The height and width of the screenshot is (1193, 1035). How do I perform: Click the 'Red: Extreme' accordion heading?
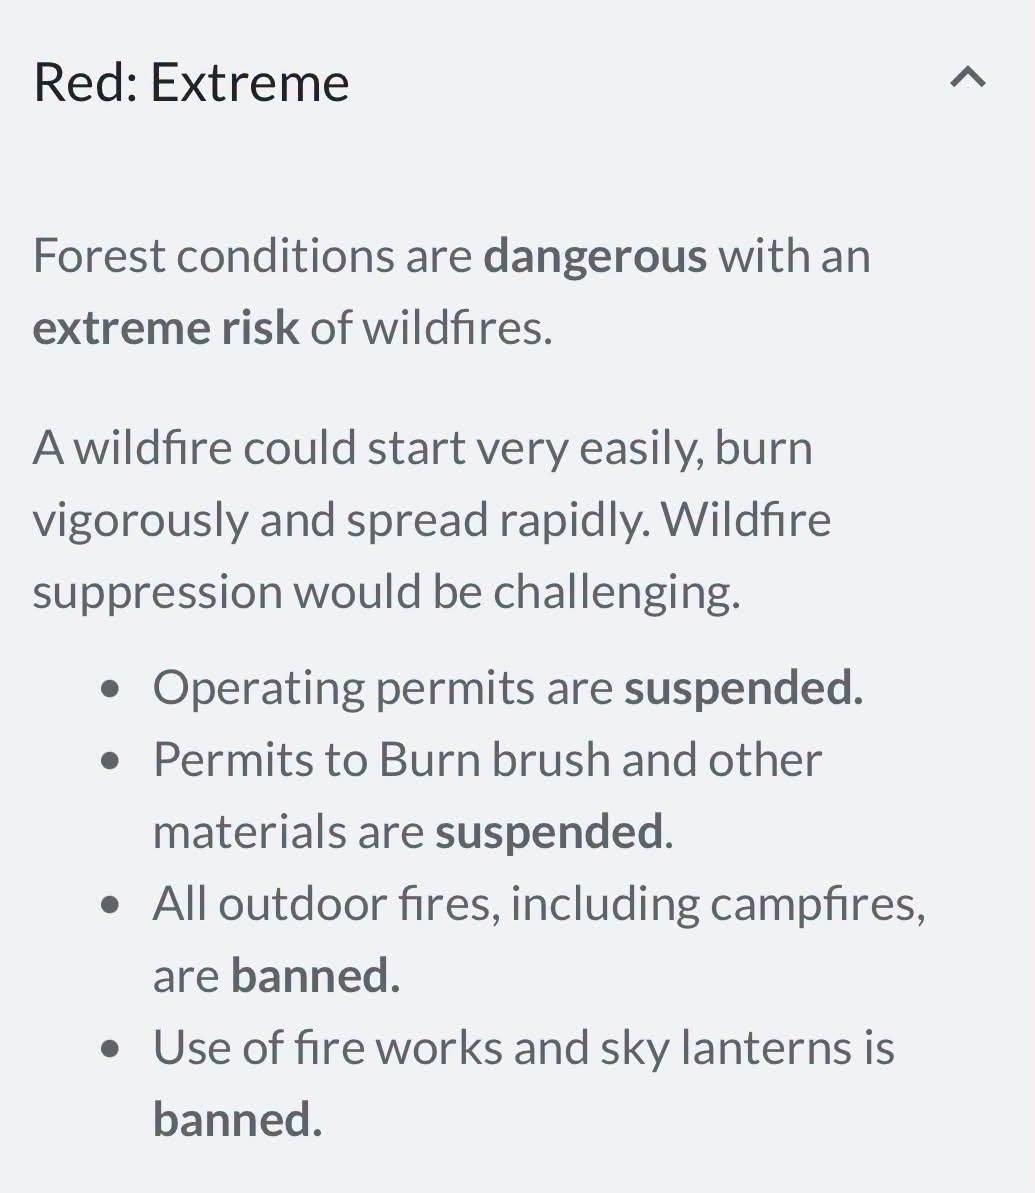coord(191,82)
